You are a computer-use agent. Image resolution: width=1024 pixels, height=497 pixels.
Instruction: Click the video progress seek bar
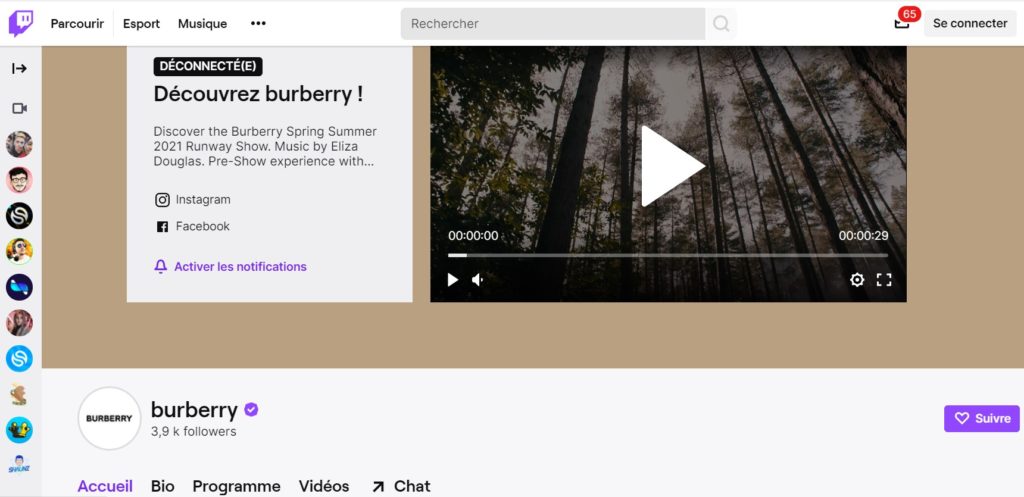click(x=668, y=256)
